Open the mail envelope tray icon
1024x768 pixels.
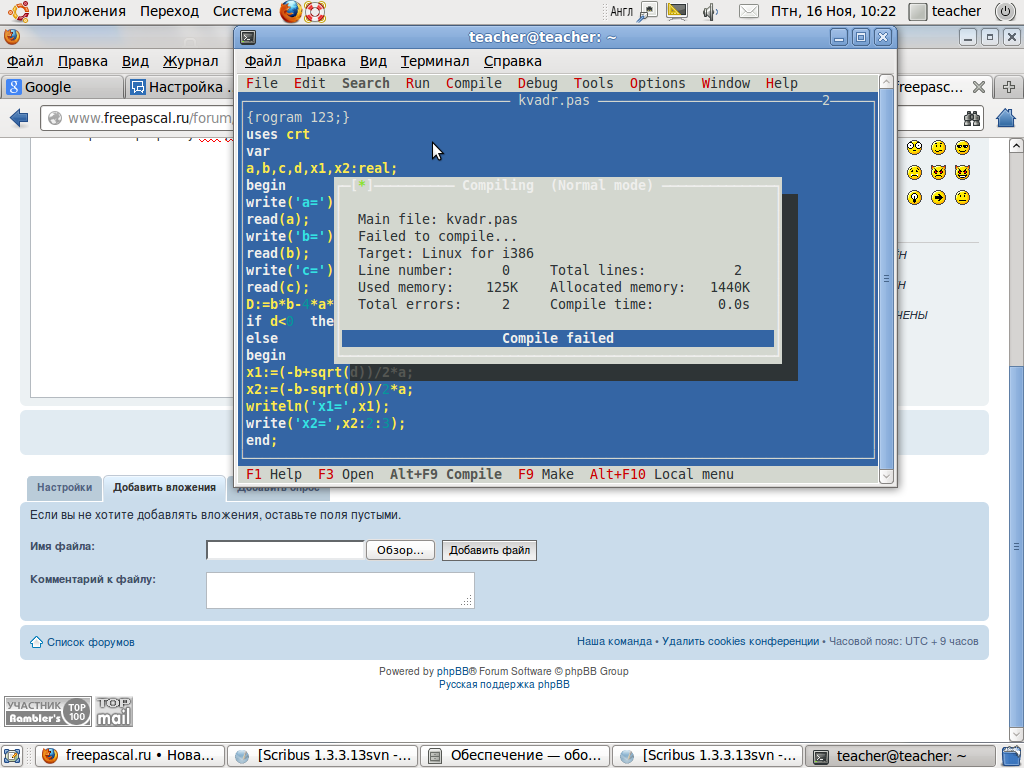pyautogui.click(x=748, y=12)
